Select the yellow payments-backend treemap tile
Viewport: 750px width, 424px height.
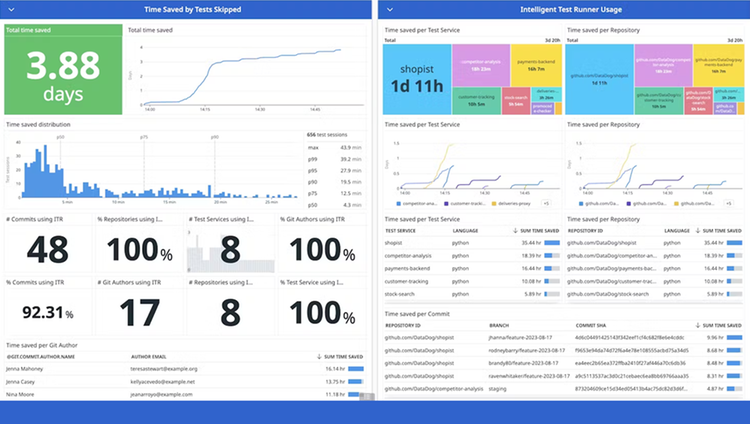536,65
